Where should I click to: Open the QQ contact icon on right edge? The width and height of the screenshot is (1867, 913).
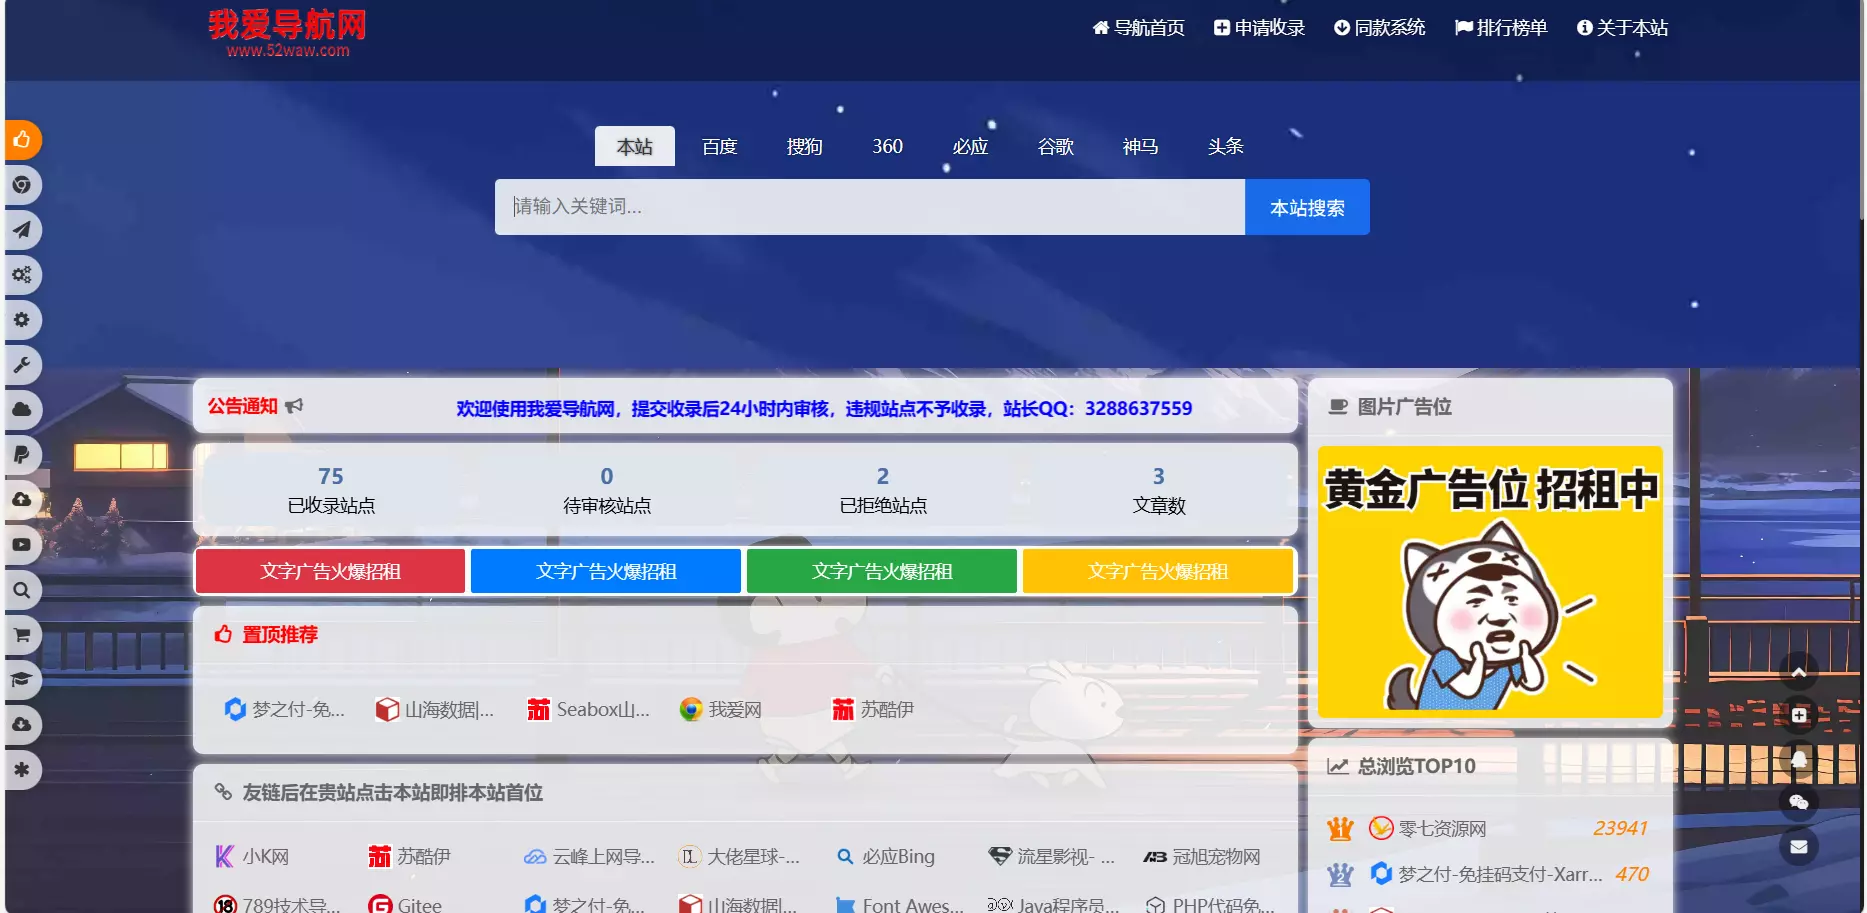pyautogui.click(x=1799, y=758)
